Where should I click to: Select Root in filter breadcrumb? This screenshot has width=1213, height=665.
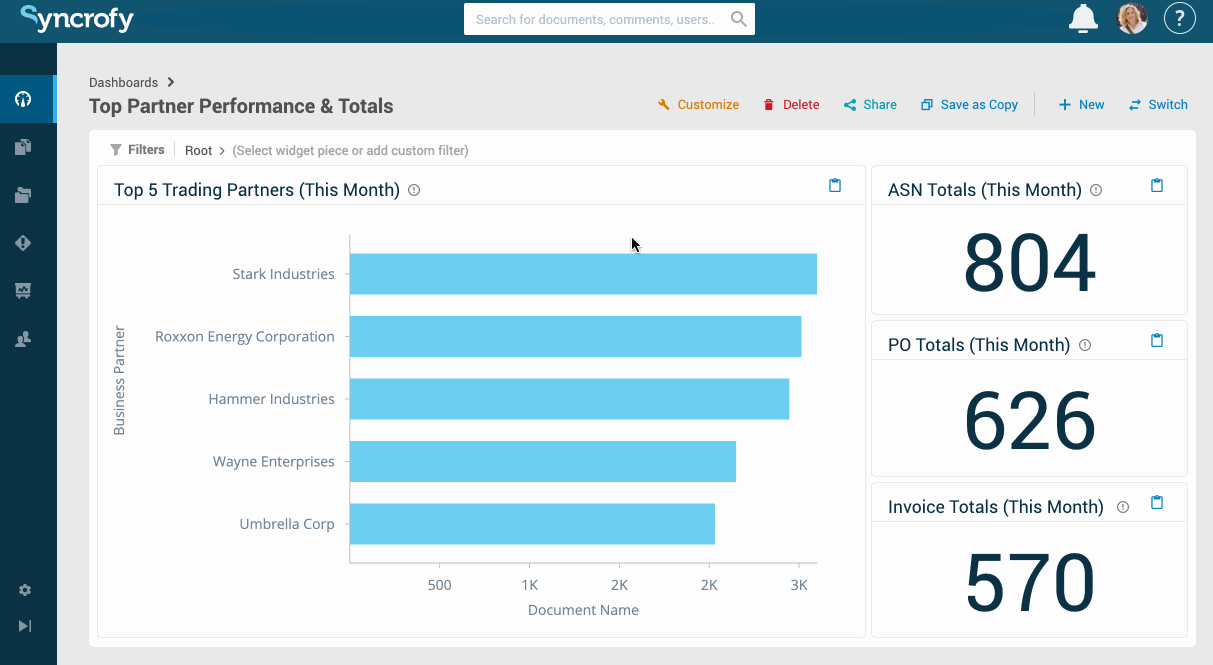[198, 151]
